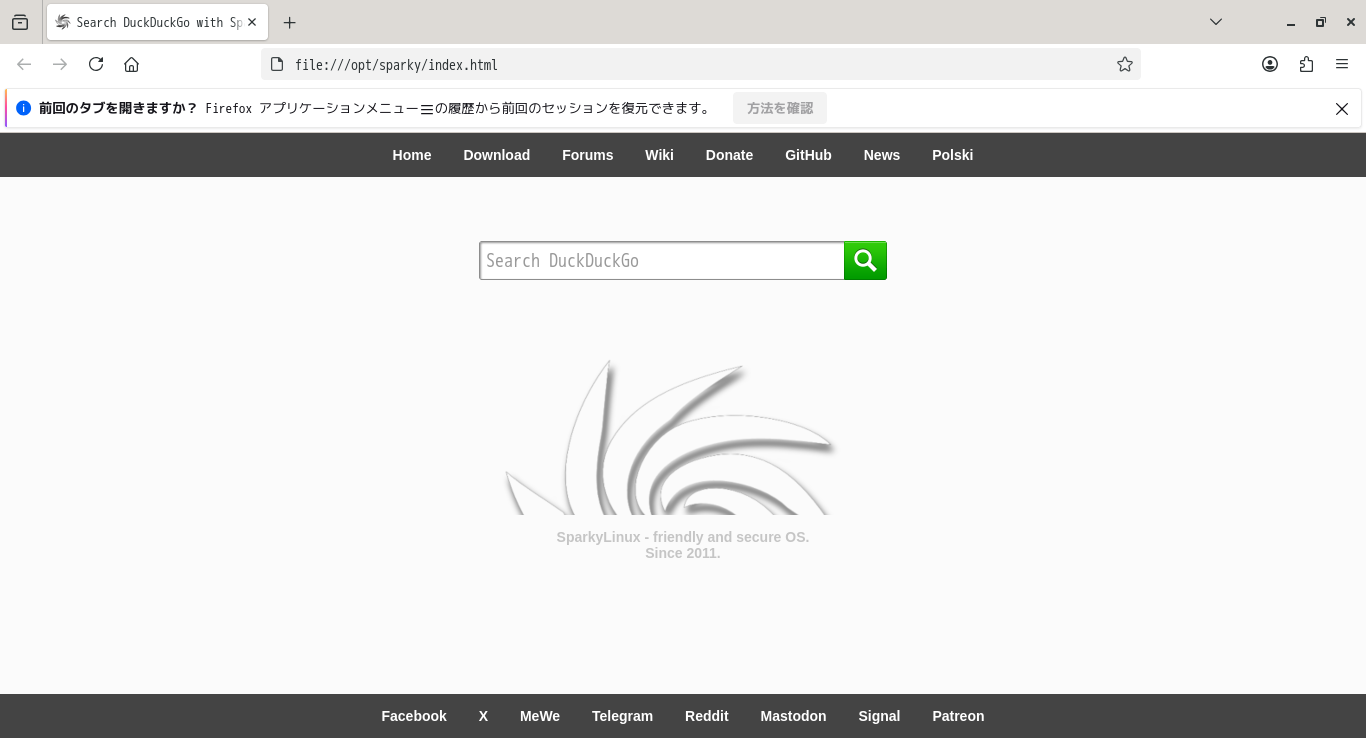Image resolution: width=1366 pixels, height=738 pixels.
Task: Open the GitHub link
Action: [808, 155]
